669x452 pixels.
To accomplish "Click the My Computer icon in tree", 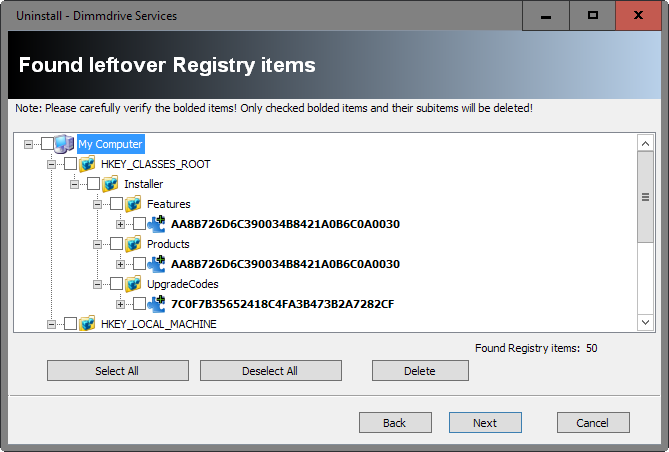I will 65,144.
